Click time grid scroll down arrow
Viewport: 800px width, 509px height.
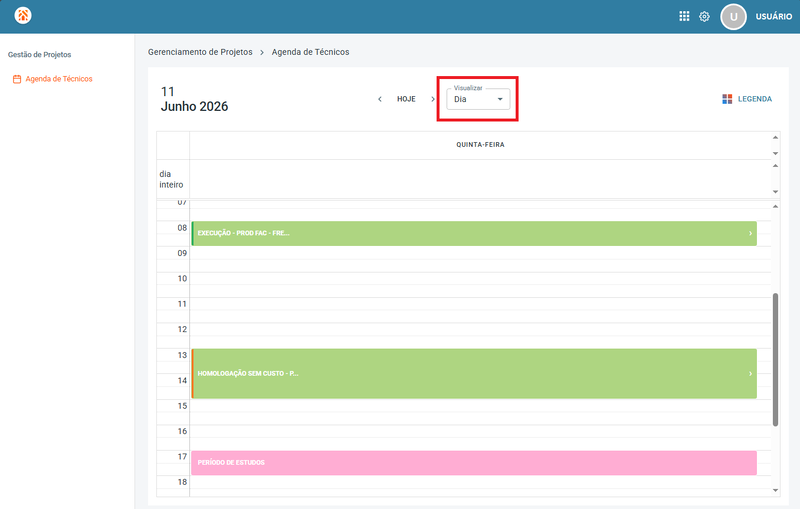point(776,490)
